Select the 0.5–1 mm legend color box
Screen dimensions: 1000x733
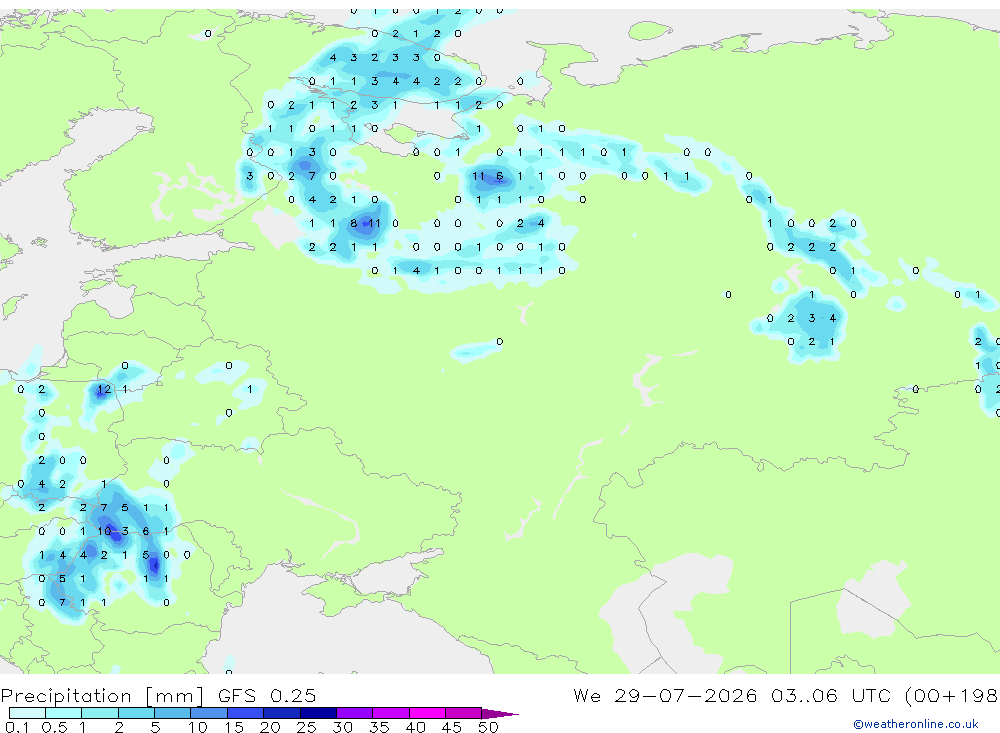coord(64,713)
